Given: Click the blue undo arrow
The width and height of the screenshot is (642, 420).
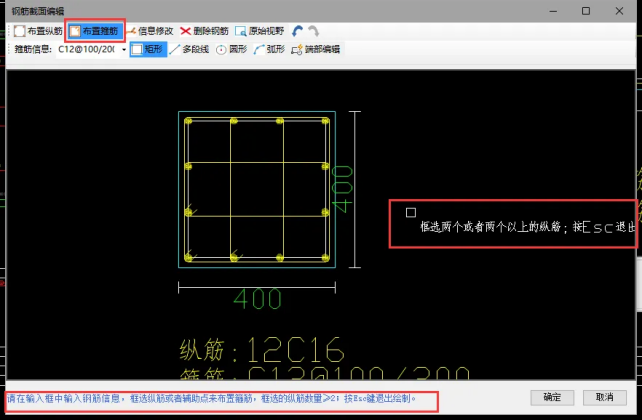Looking at the screenshot, I should 298,31.
